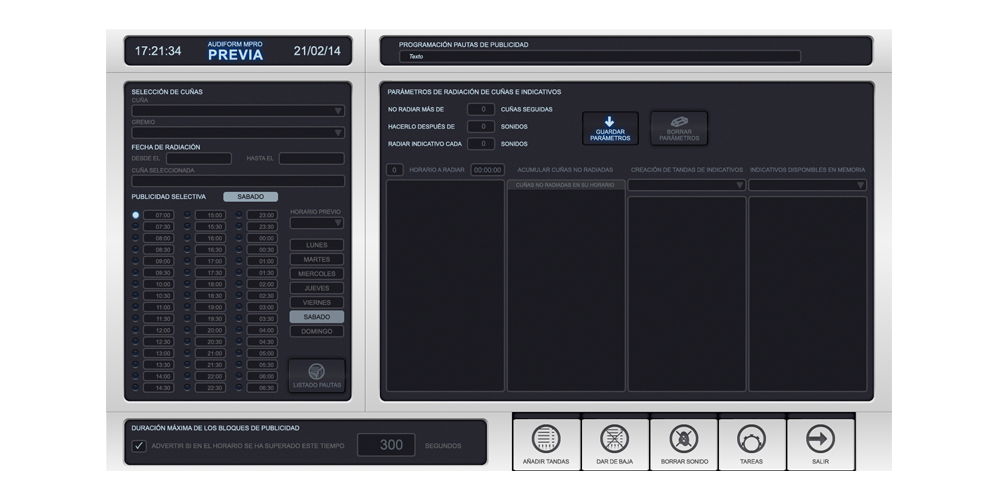Select the Jueves day button
The width and height of the screenshot is (1000, 500).
[x=317, y=288]
